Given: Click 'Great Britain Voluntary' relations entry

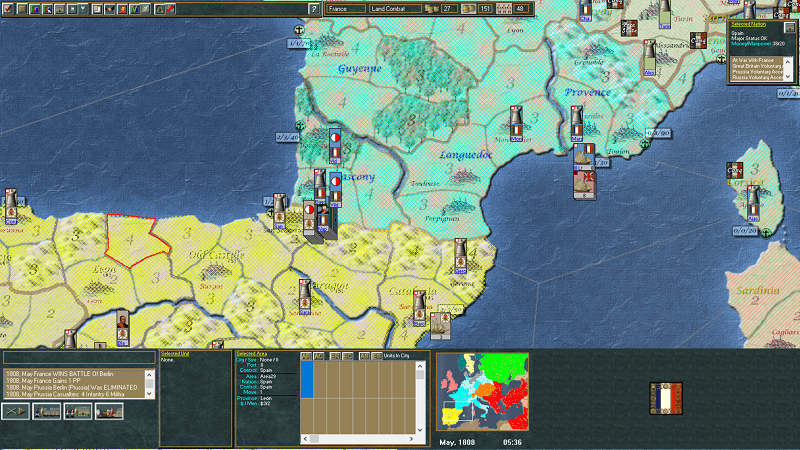Looking at the screenshot, I should (757, 66).
